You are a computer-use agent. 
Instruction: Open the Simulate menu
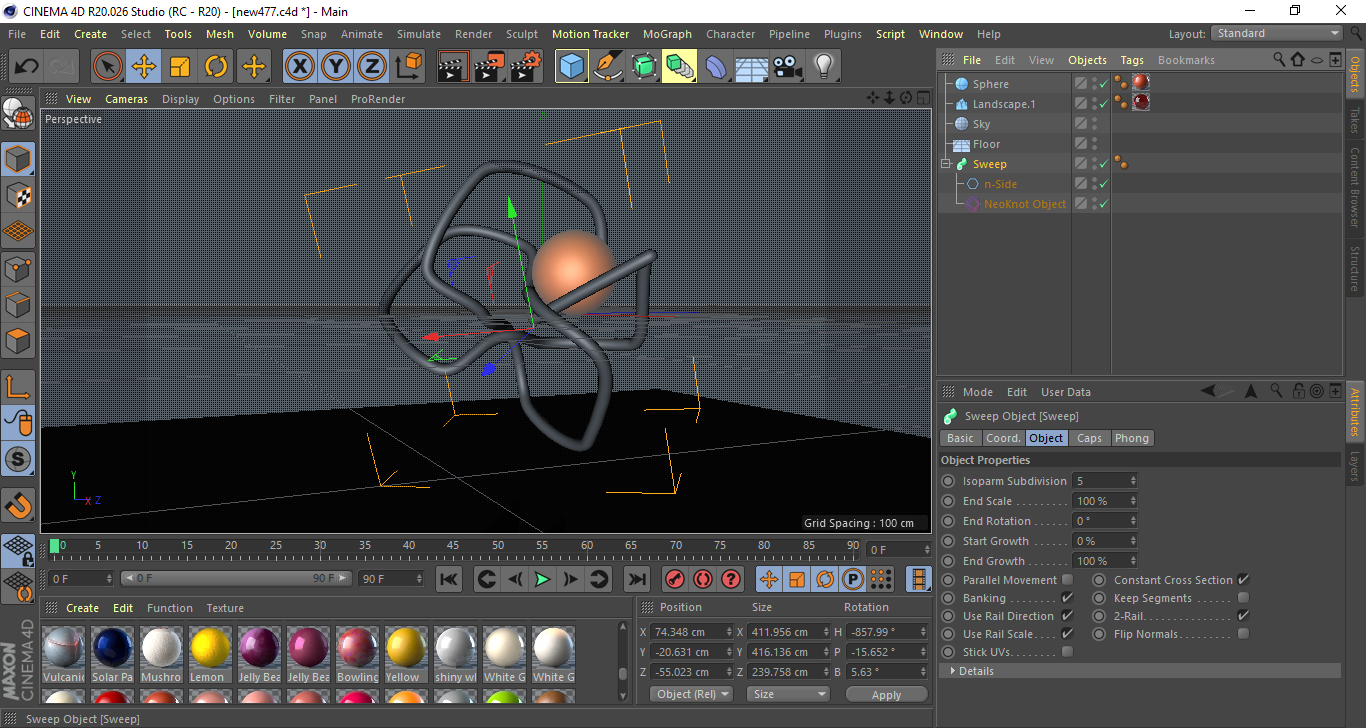(418, 34)
